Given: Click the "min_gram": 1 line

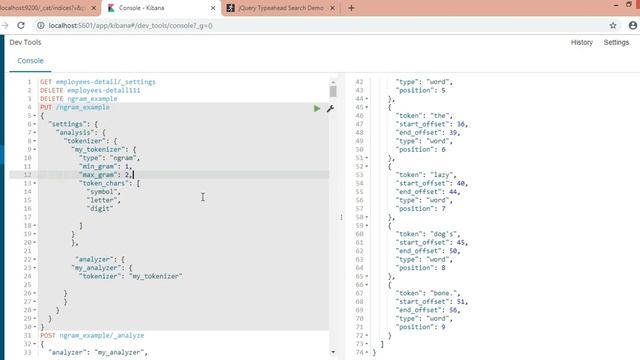Looking at the screenshot, I should (106, 167).
